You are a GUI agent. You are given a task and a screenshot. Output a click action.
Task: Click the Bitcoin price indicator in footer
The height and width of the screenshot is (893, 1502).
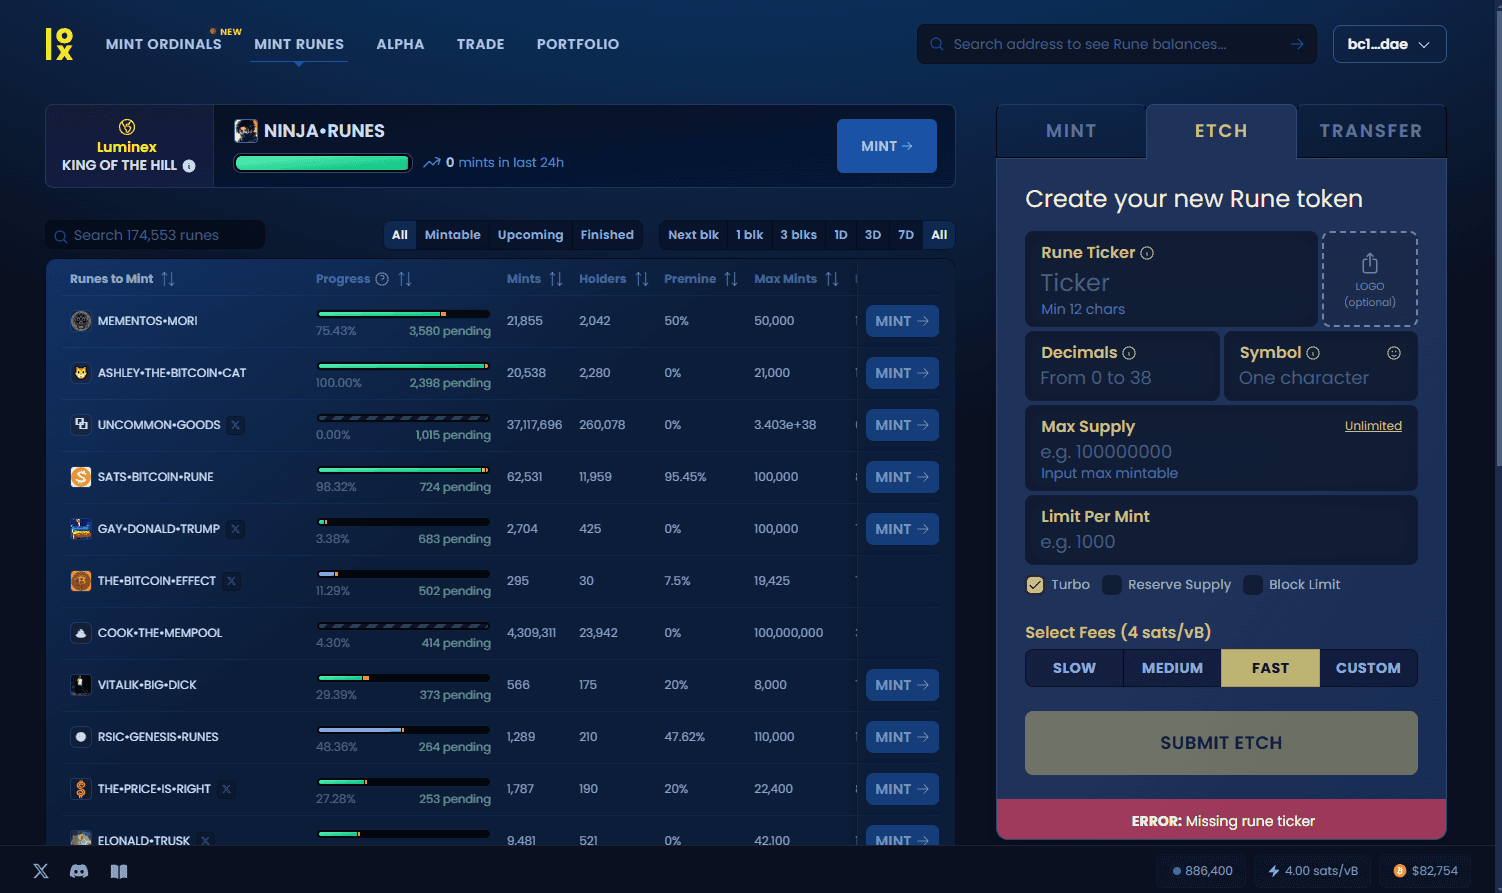coord(1426,871)
